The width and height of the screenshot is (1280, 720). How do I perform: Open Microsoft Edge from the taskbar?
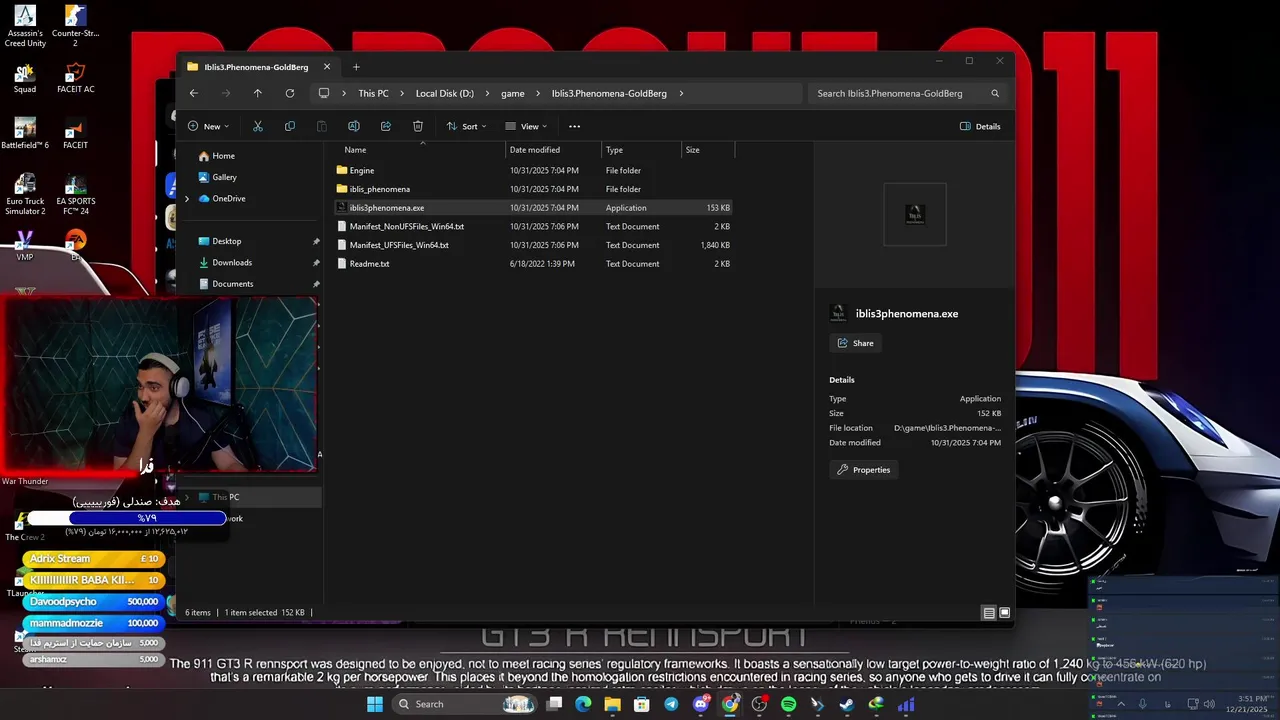tap(583, 704)
